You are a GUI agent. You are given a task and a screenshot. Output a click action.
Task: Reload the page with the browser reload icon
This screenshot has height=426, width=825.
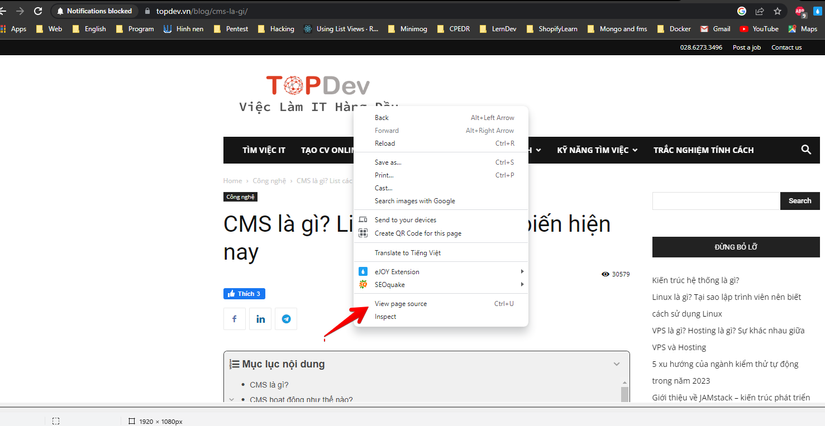[x=38, y=11]
